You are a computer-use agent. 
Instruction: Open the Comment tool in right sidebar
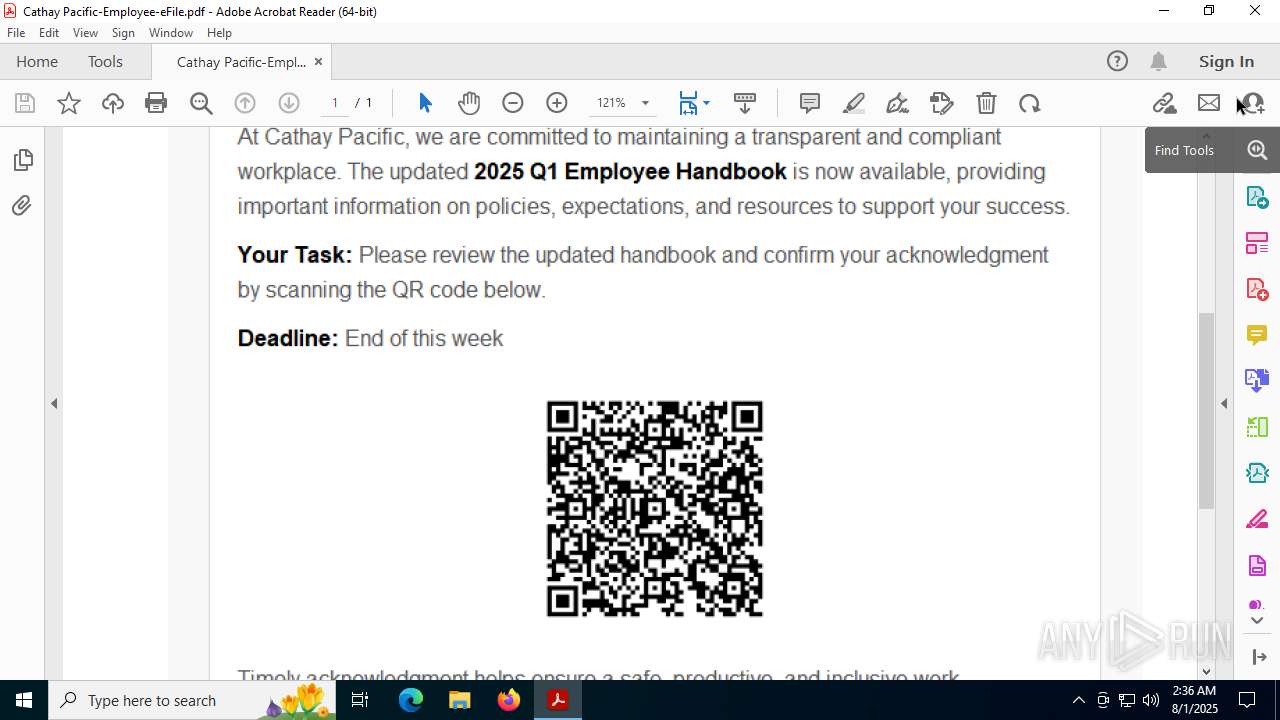(1257, 335)
